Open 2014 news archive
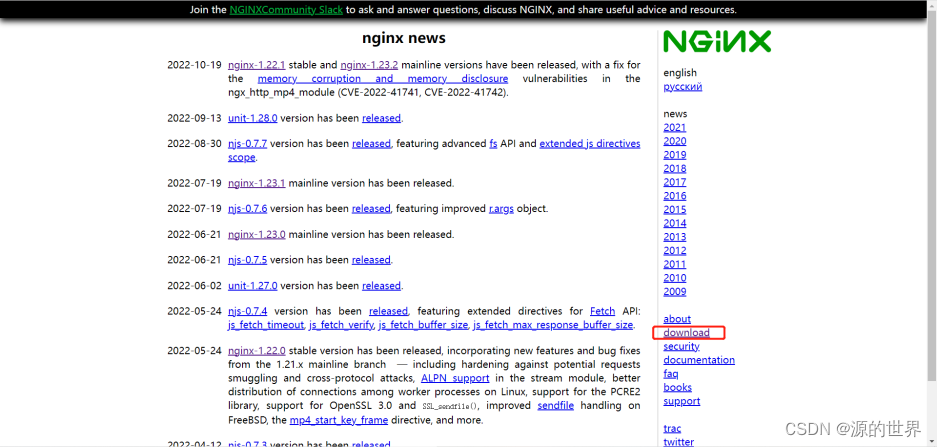This screenshot has width=937, height=447. click(675, 224)
